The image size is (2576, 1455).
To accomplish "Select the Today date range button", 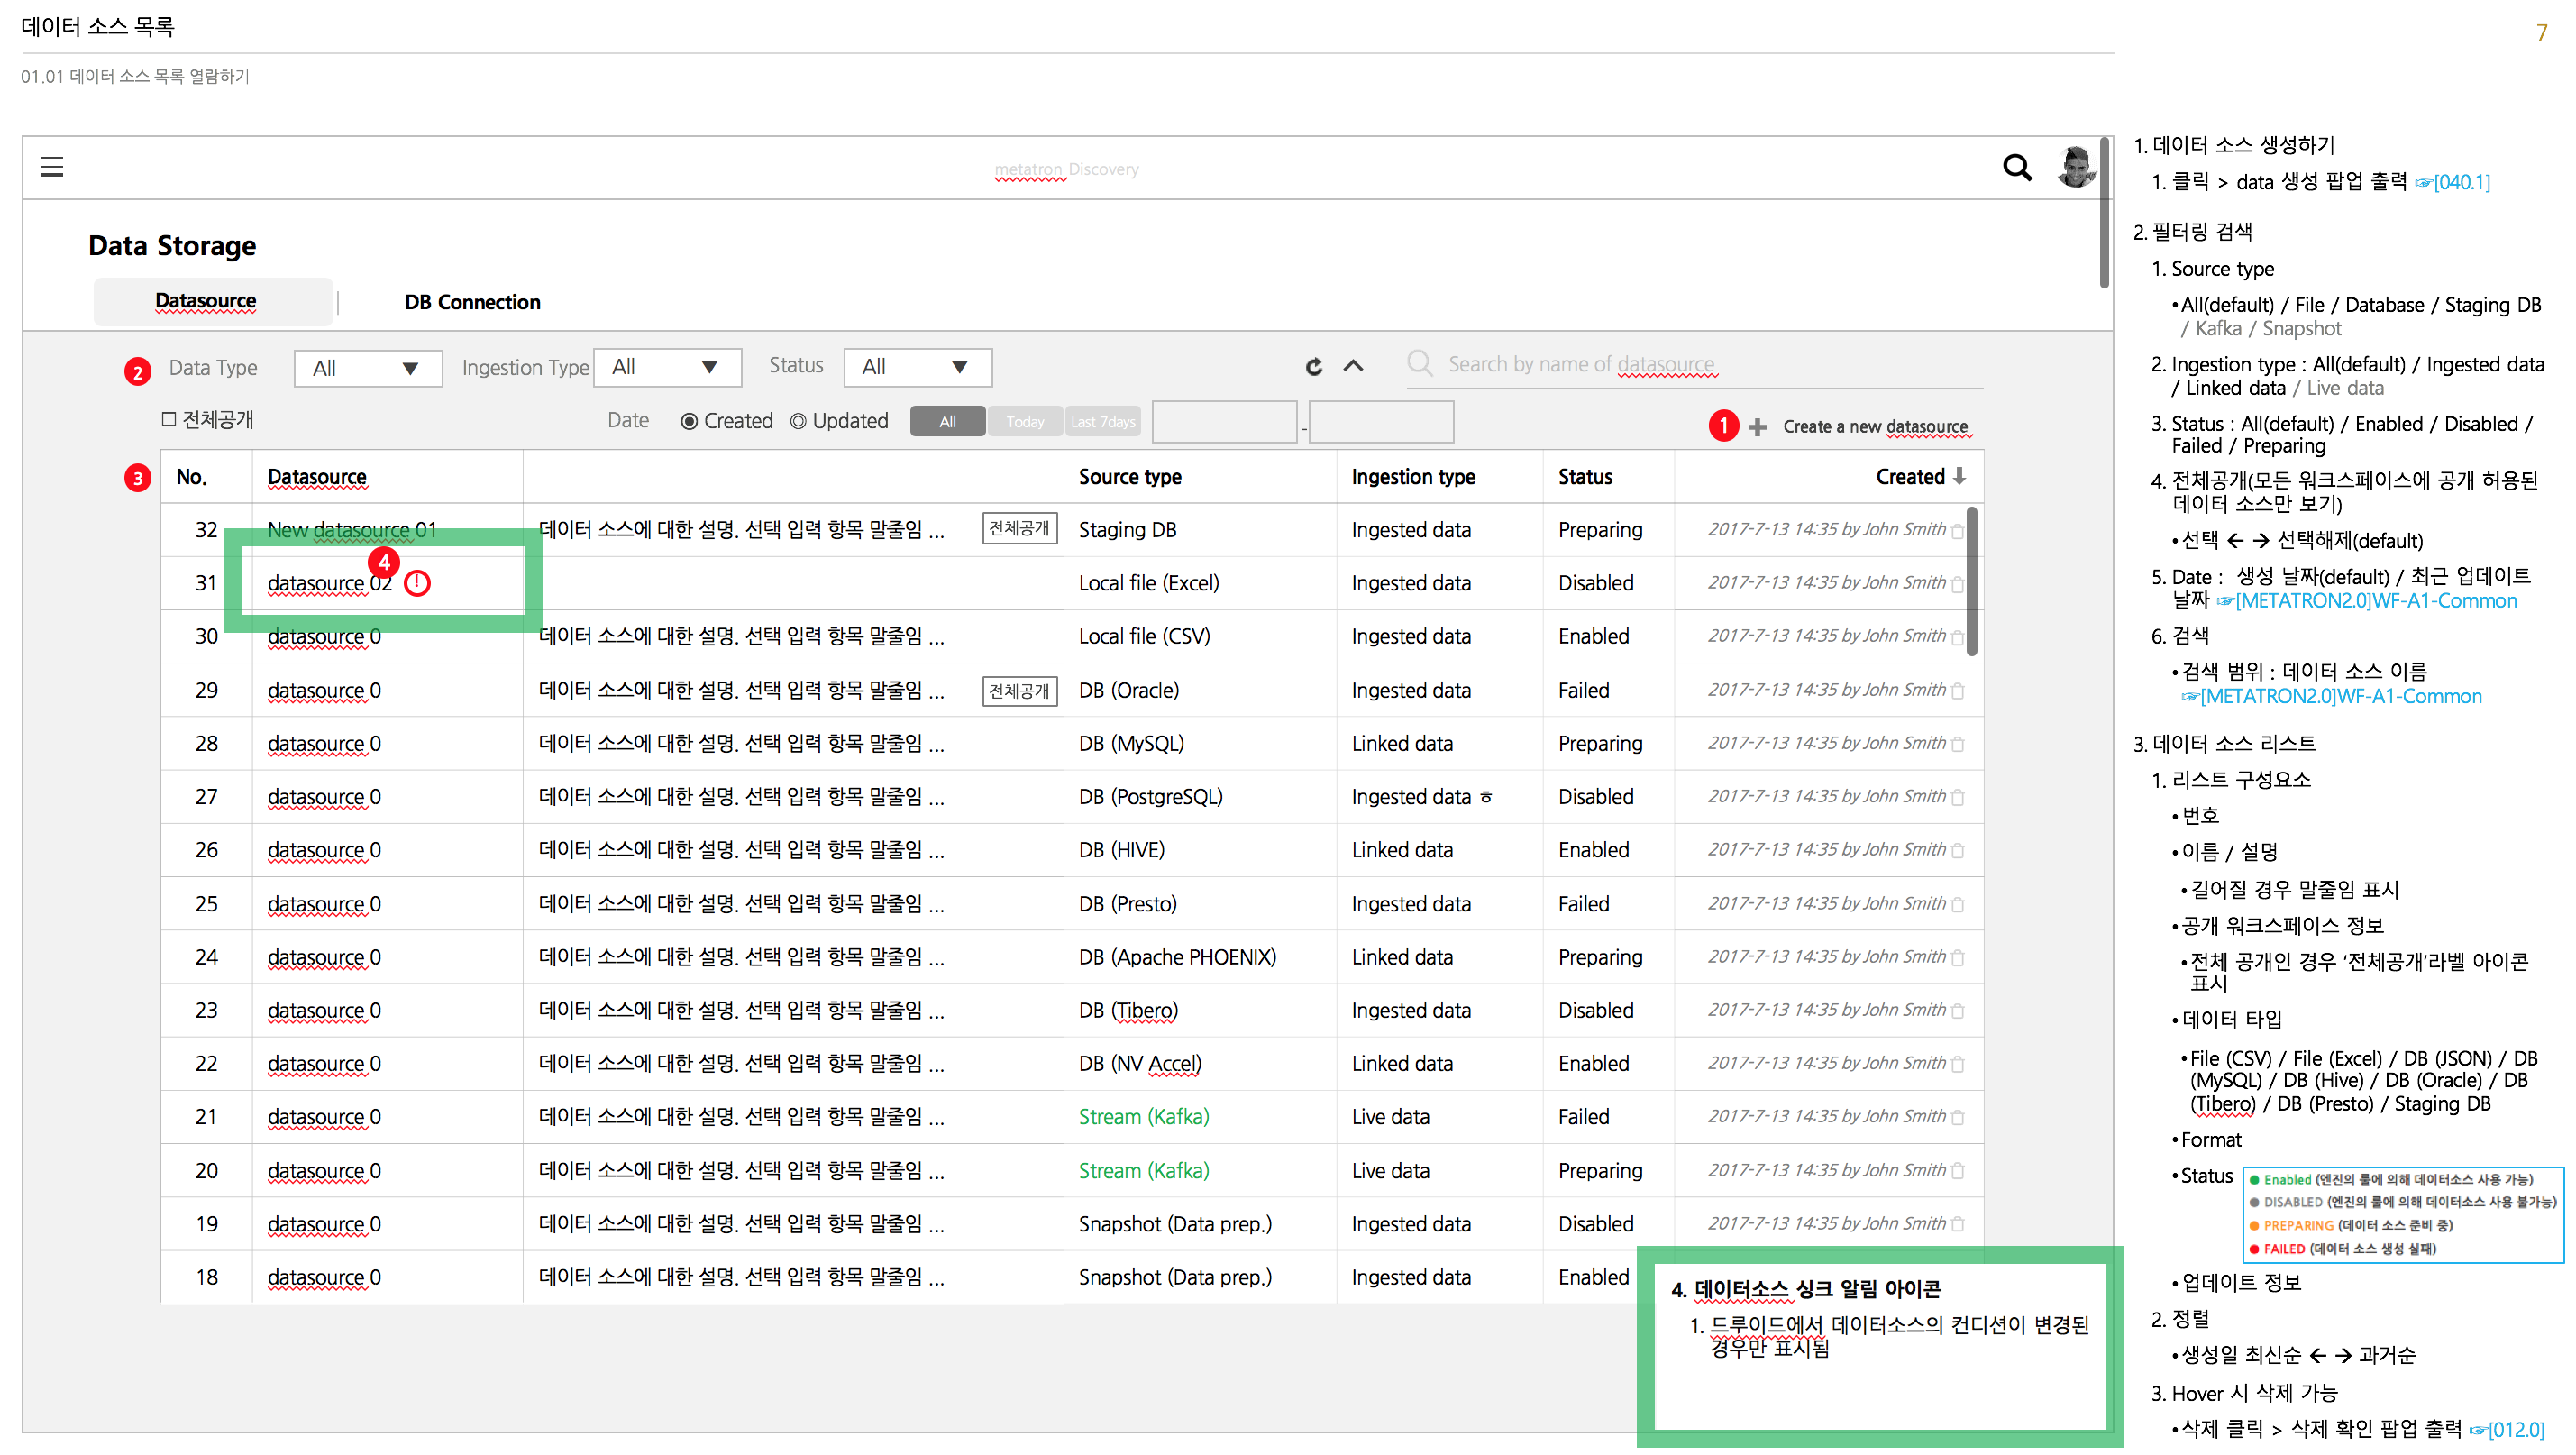I will click(x=1025, y=421).
